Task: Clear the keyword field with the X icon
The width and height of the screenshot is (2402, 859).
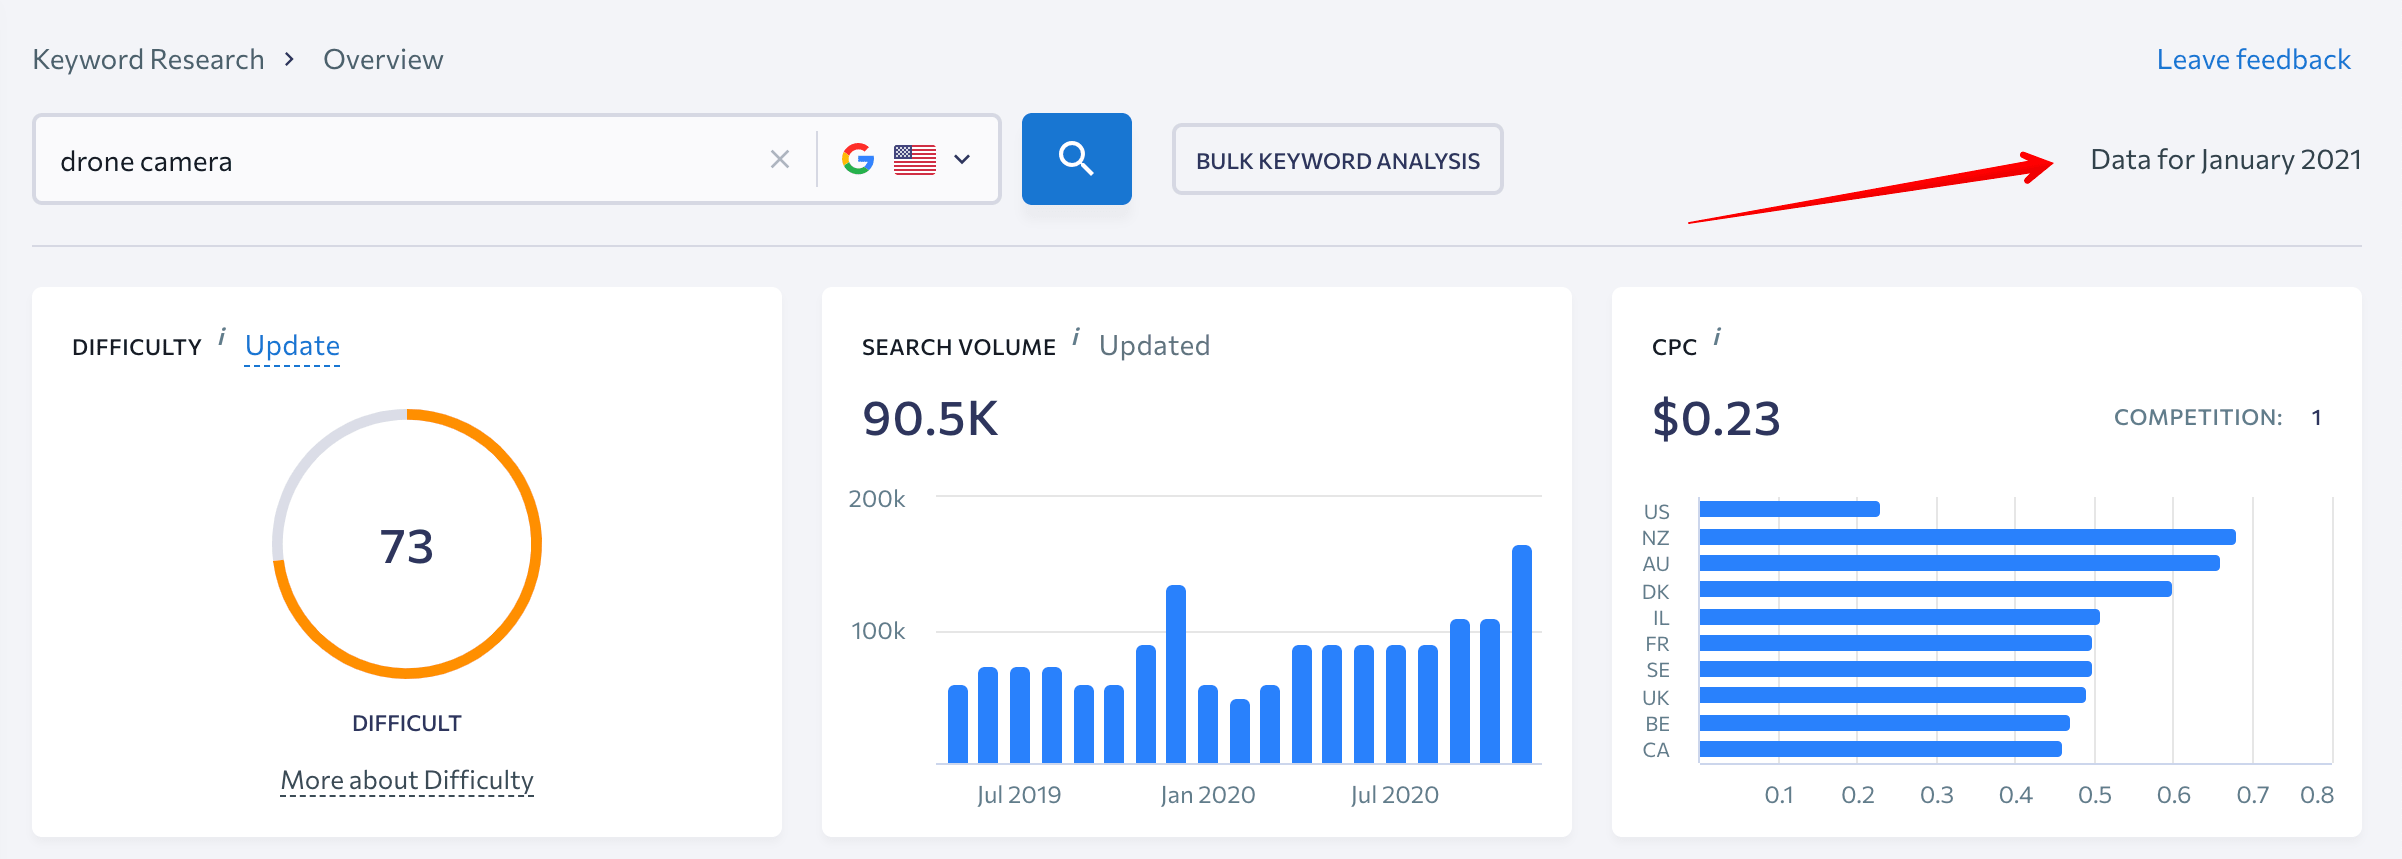Action: point(780,159)
